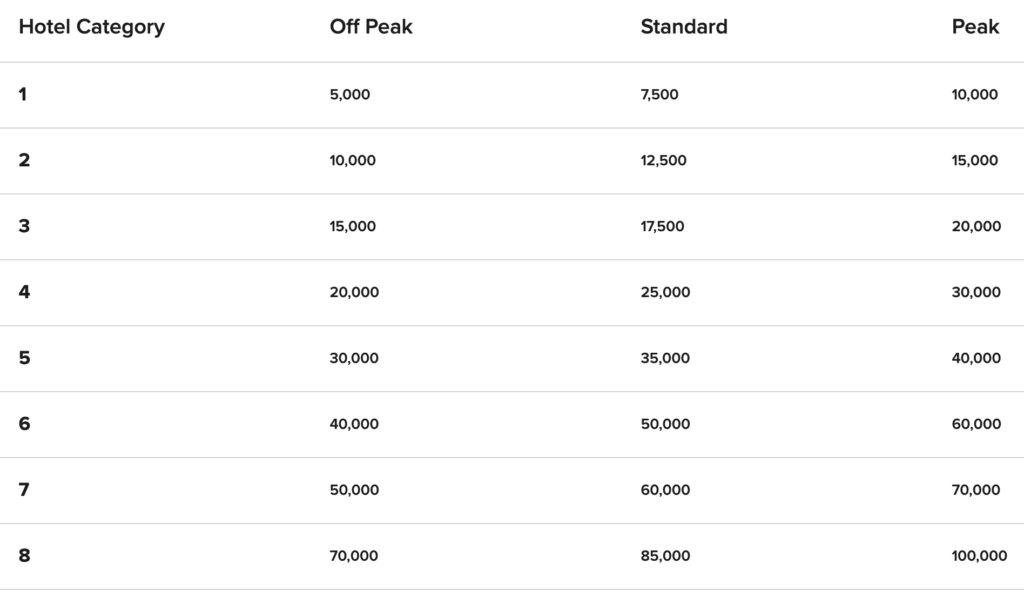
Task: Select the Category 1 row label
Action: tap(23, 95)
